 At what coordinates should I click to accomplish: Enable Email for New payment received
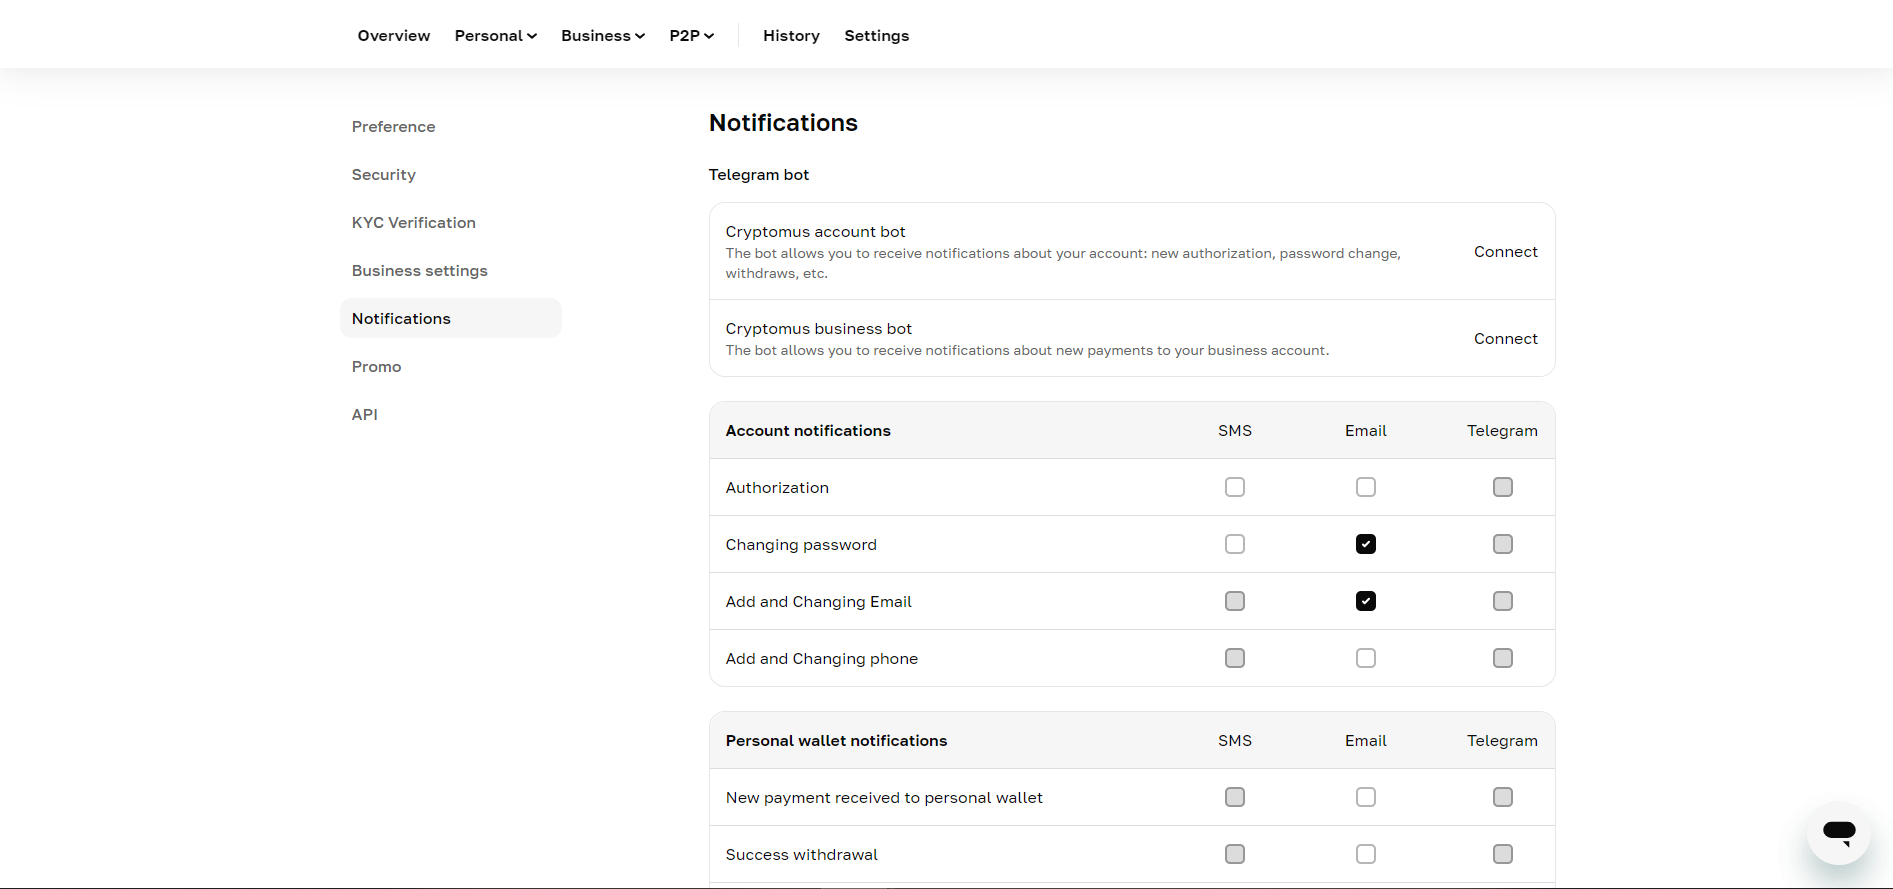[x=1366, y=797]
